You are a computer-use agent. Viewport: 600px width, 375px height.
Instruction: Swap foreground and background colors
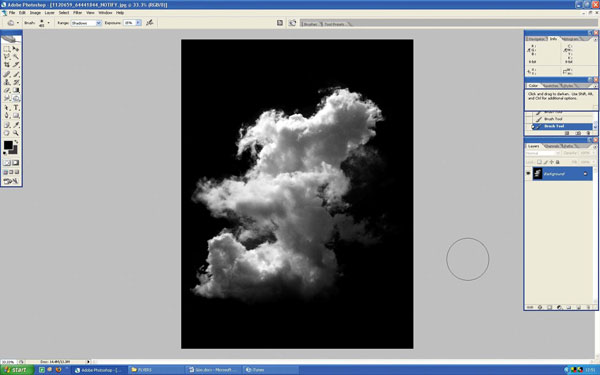(x=16, y=142)
